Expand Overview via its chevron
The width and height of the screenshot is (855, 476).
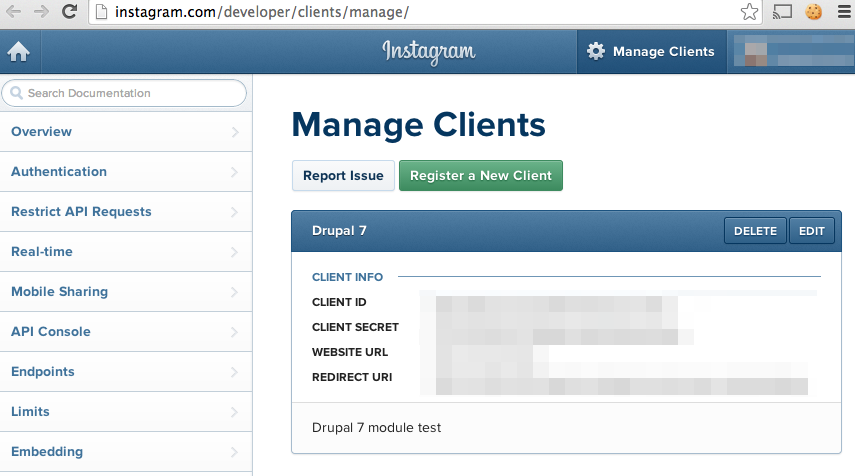(x=234, y=132)
